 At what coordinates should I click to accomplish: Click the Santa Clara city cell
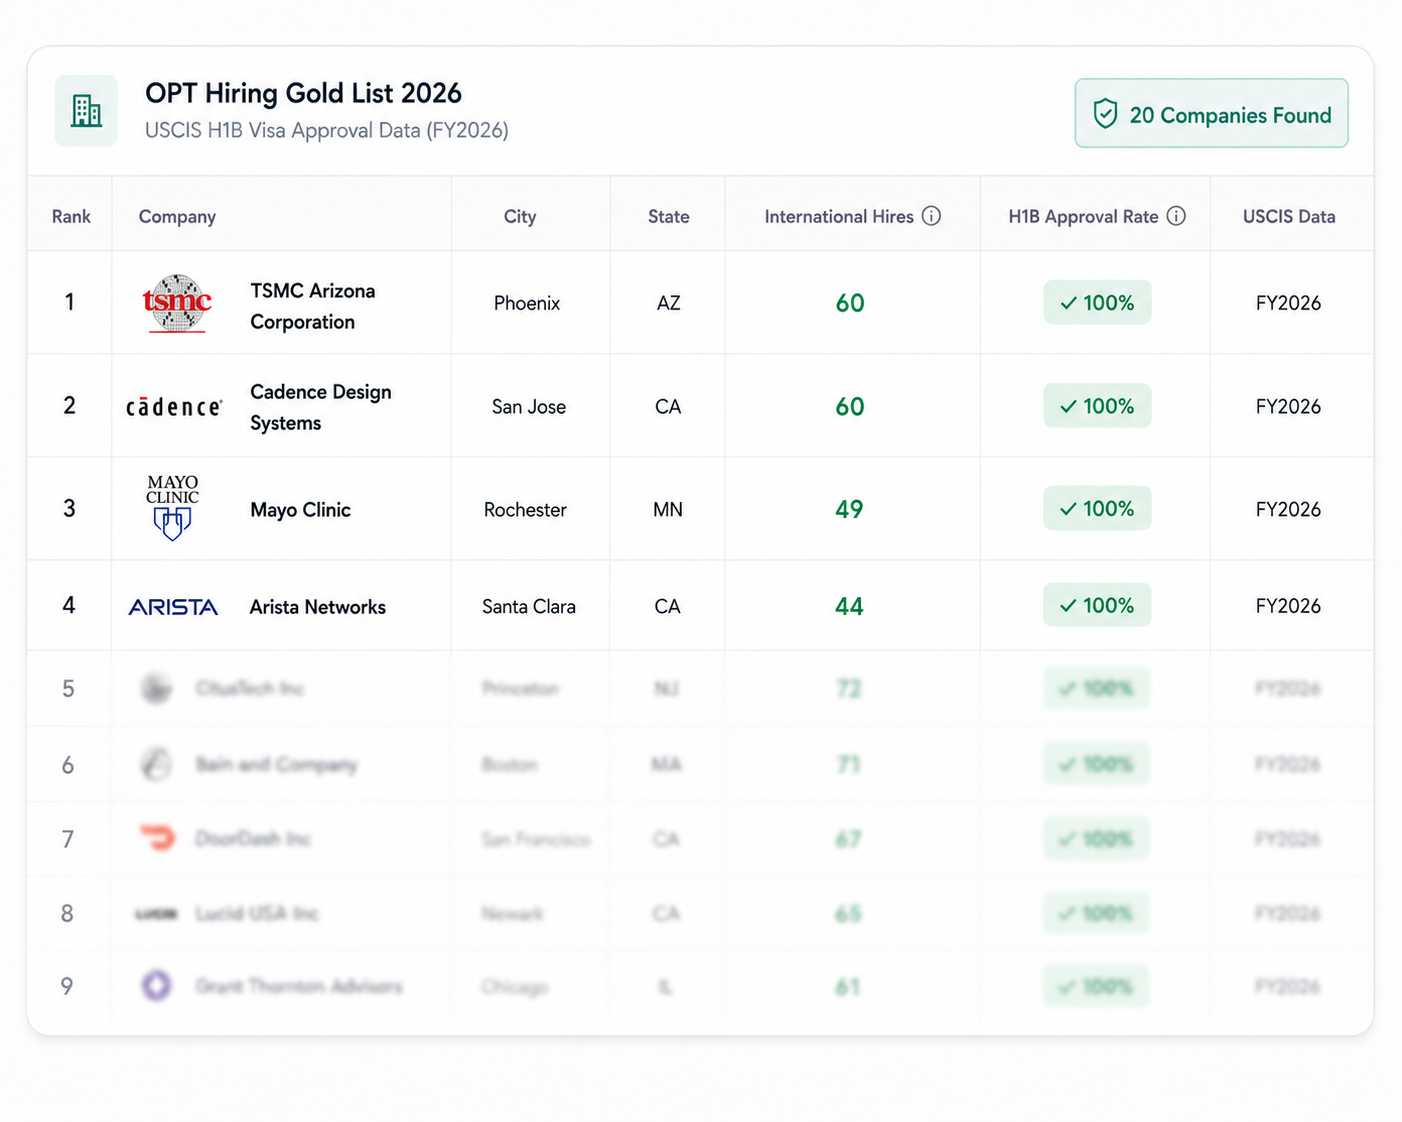pos(529,607)
